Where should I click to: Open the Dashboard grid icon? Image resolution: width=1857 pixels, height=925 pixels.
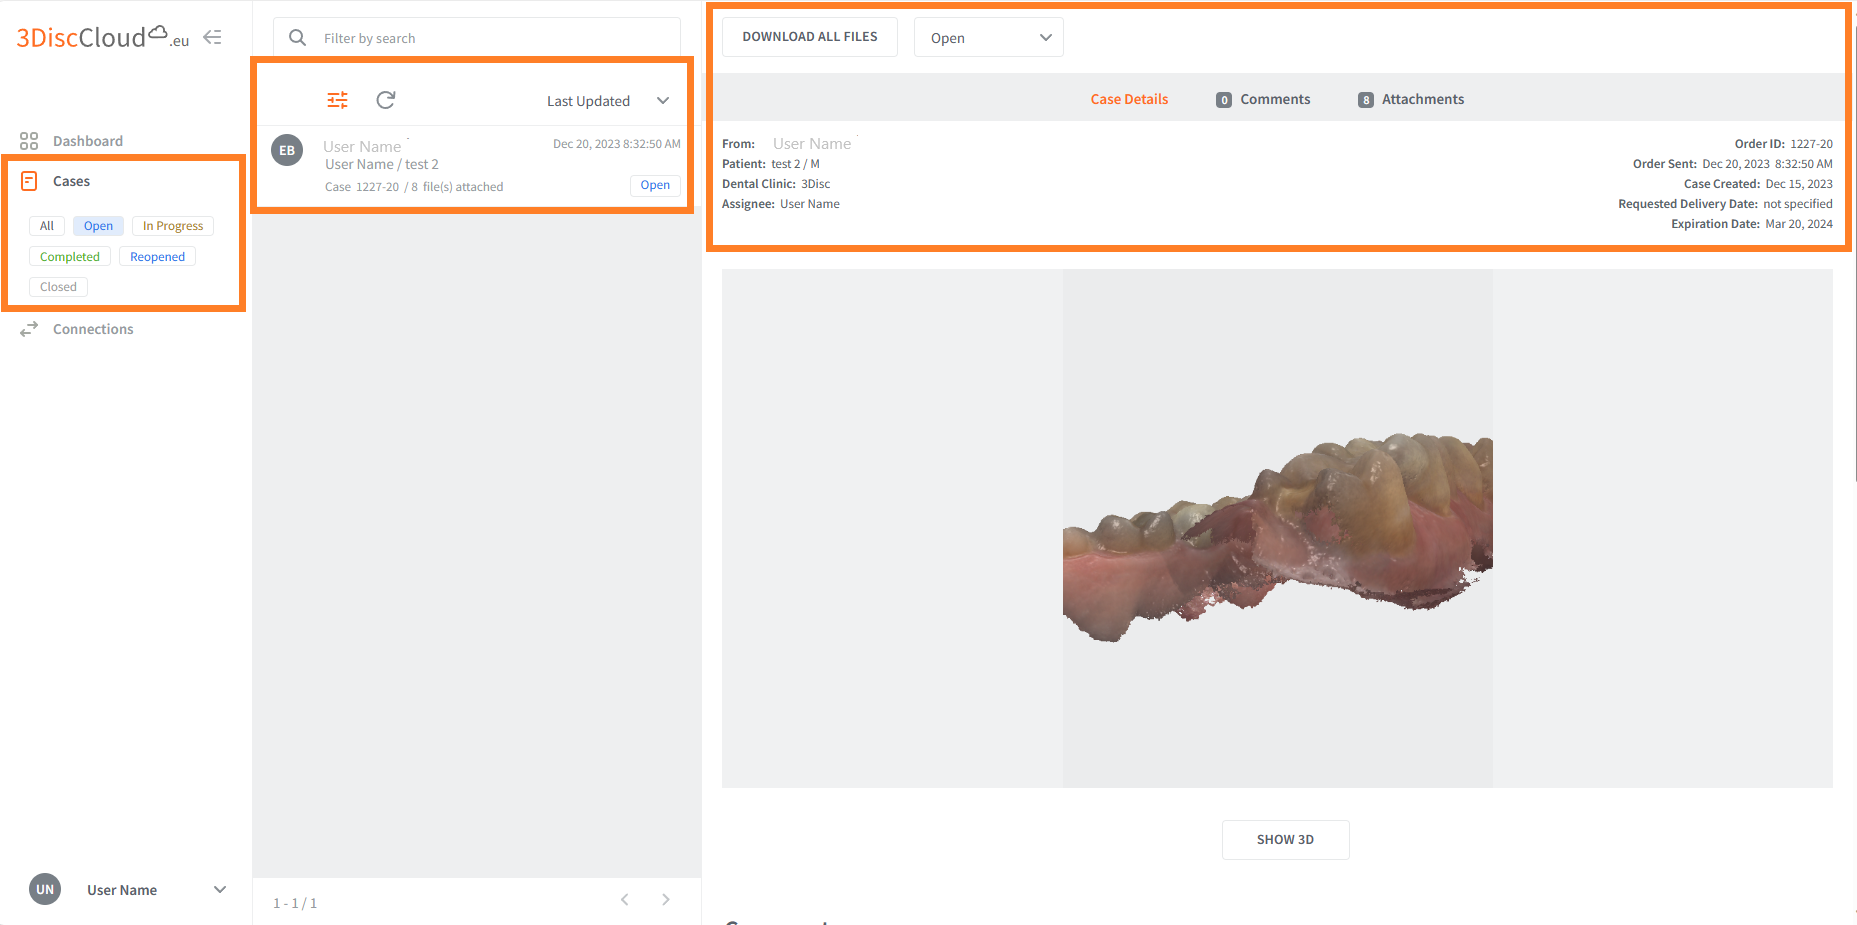click(x=29, y=141)
